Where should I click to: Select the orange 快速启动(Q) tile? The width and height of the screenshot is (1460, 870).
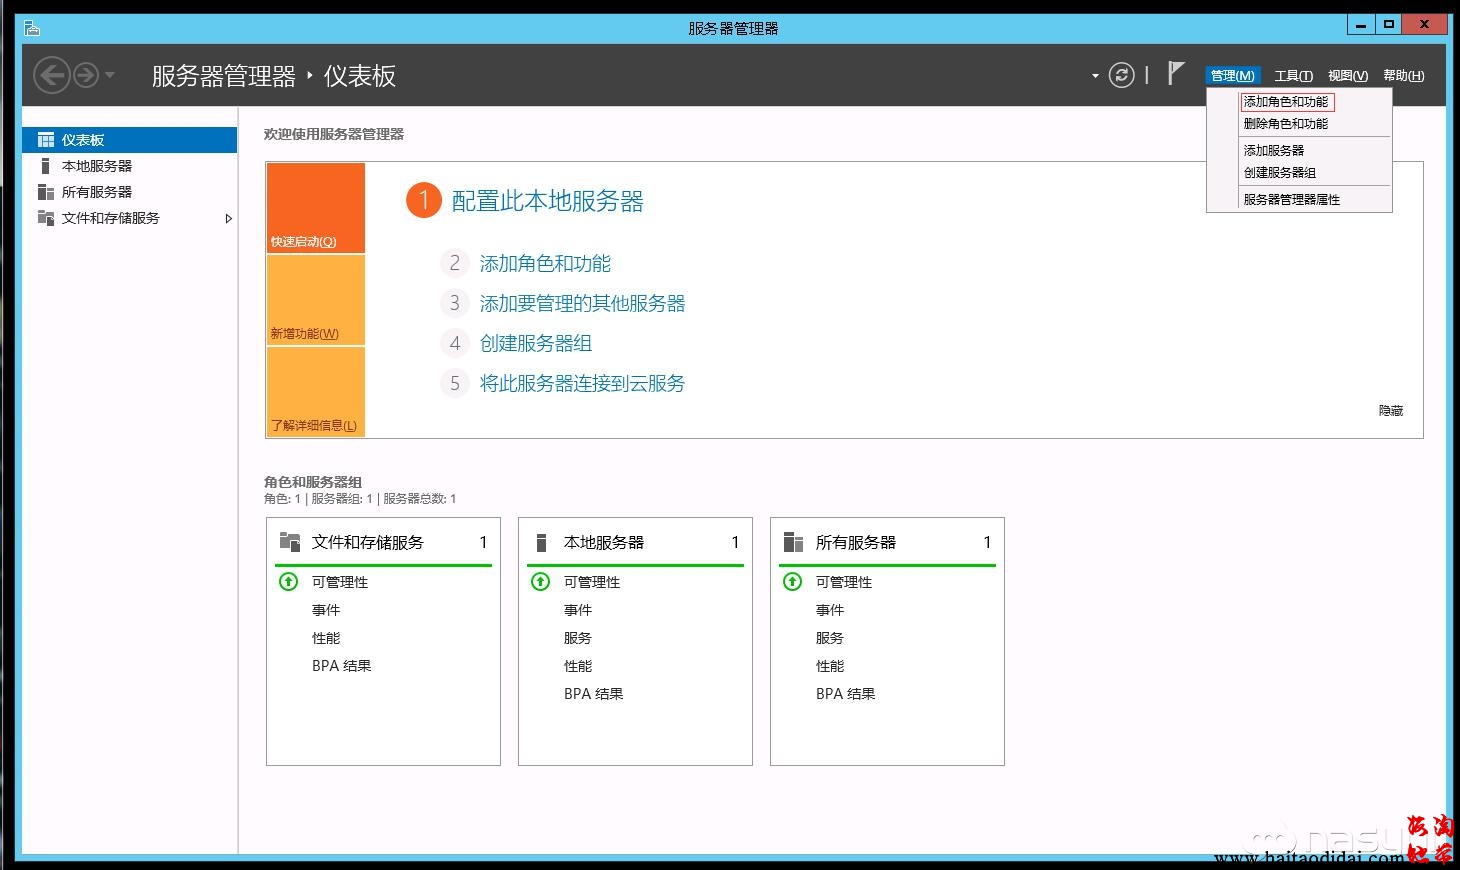click(316, 207)
